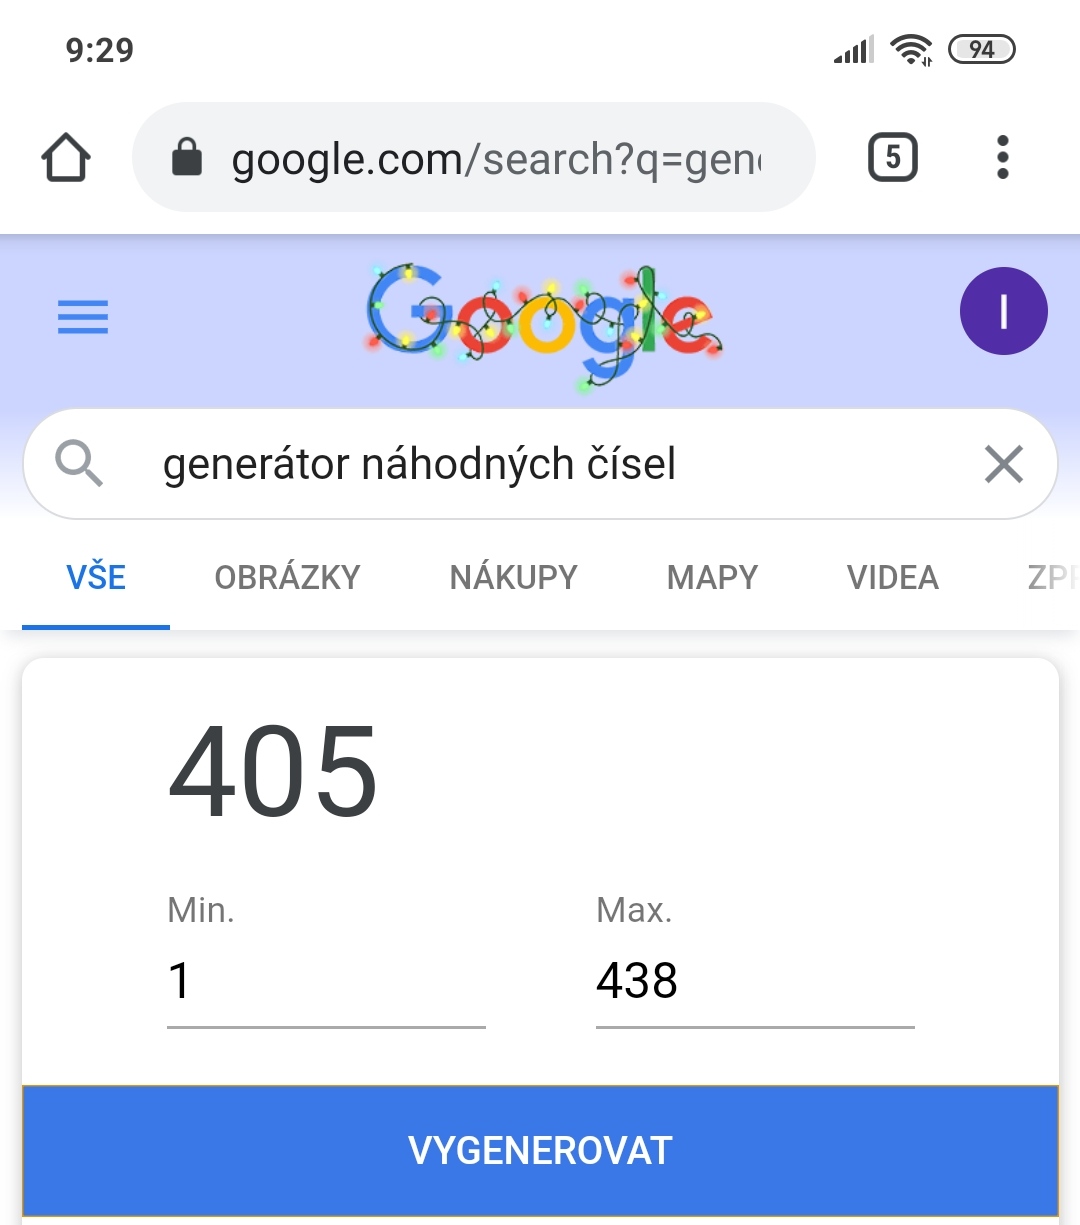Screen dimensions: 1080x1225
Task: Tap the generated number 405
Action: click(273, 772)
